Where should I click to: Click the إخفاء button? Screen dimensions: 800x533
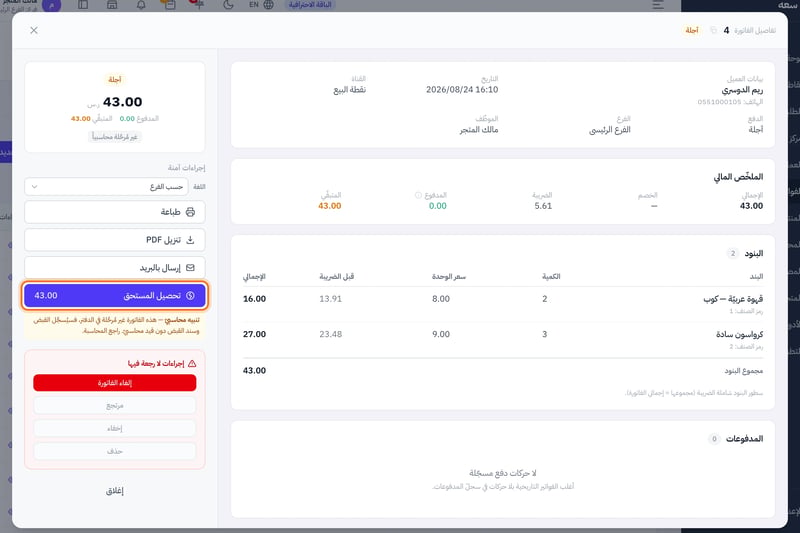115,428
